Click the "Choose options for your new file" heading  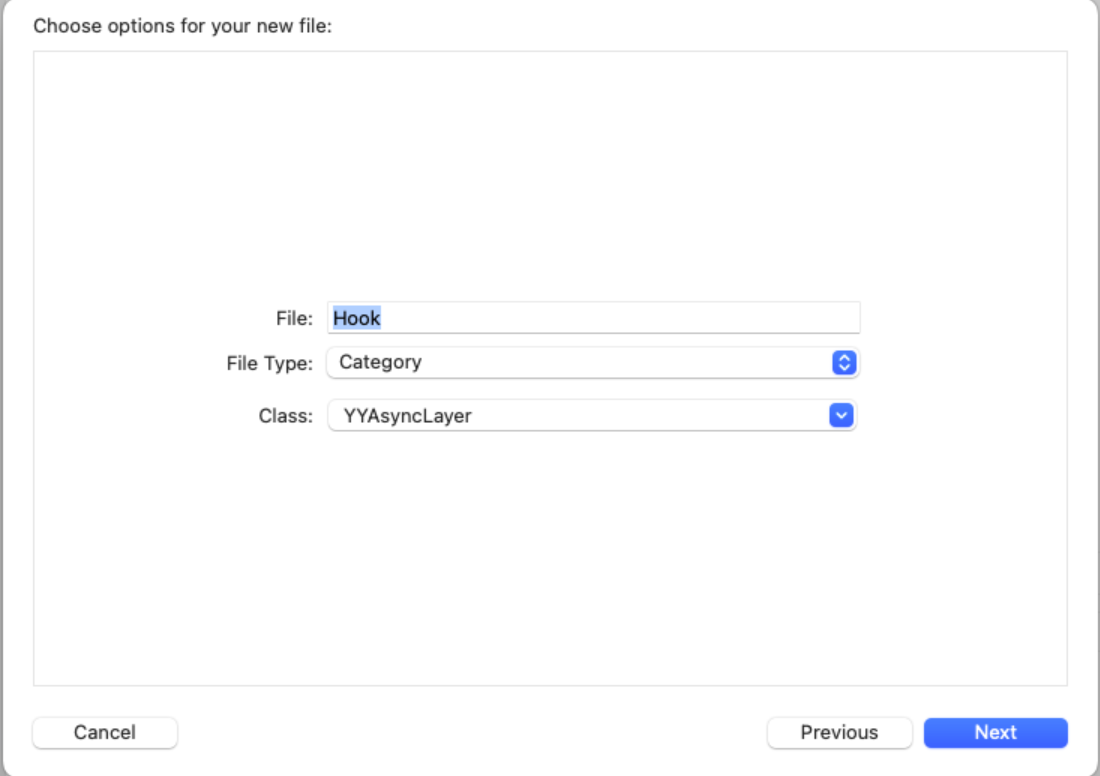[182, 26]
